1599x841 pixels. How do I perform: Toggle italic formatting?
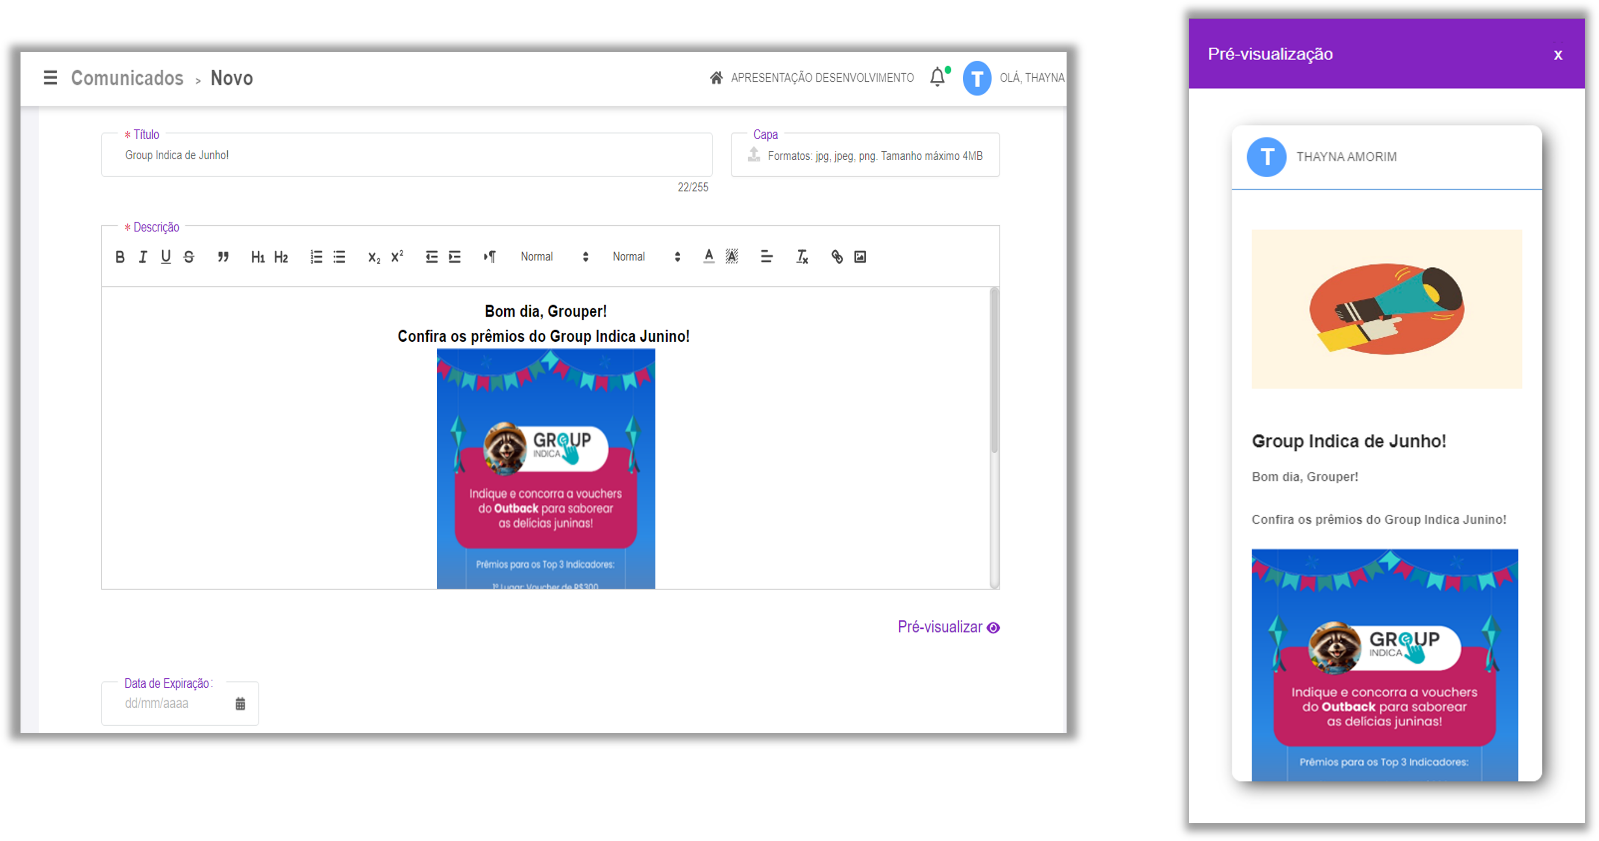tap(143, 257)
